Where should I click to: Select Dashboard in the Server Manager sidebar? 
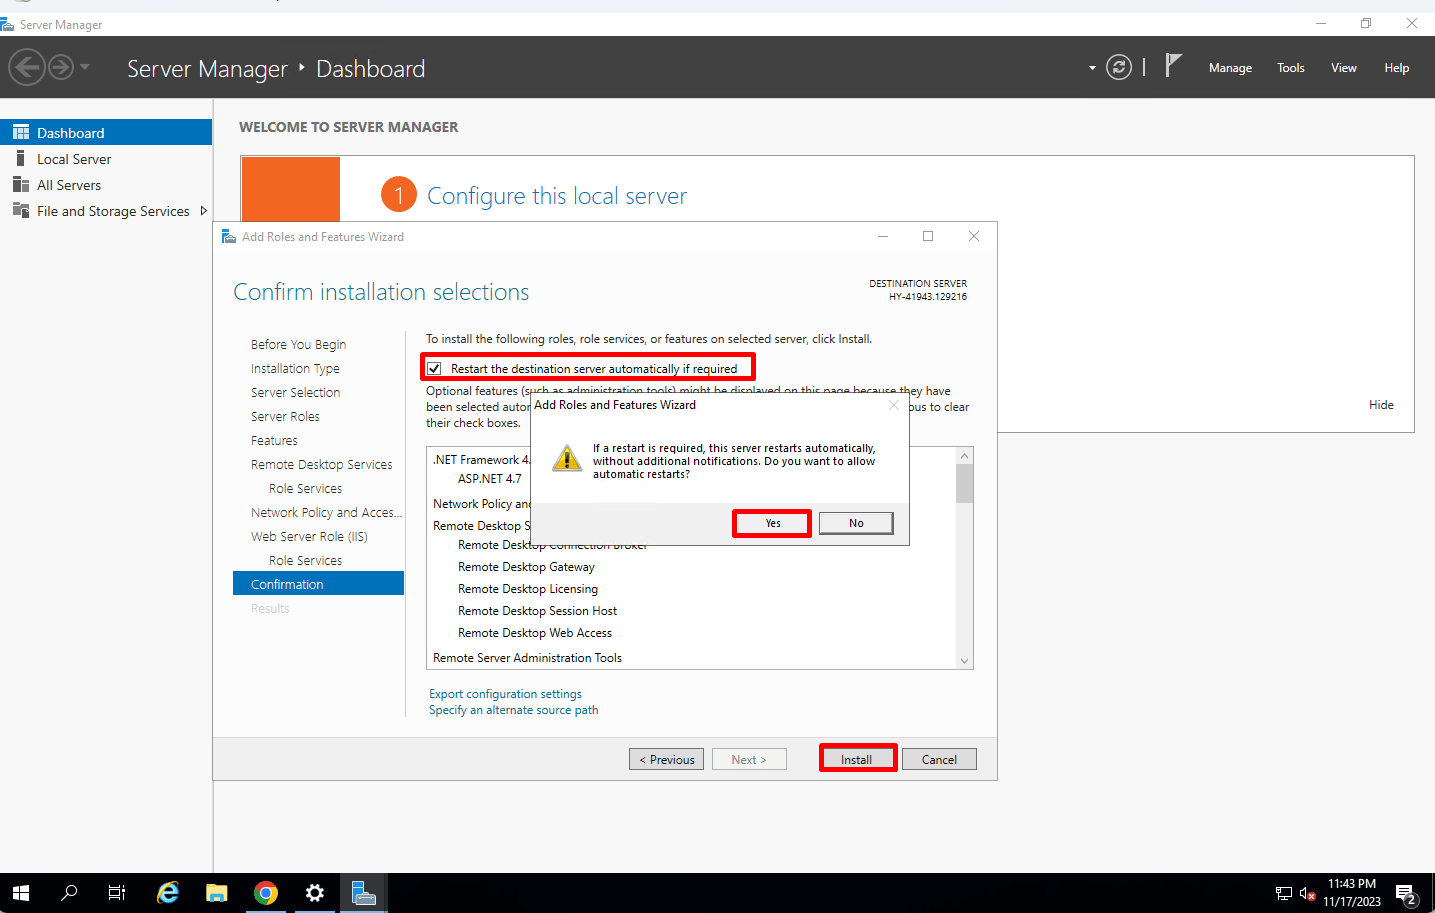(72, 131)
